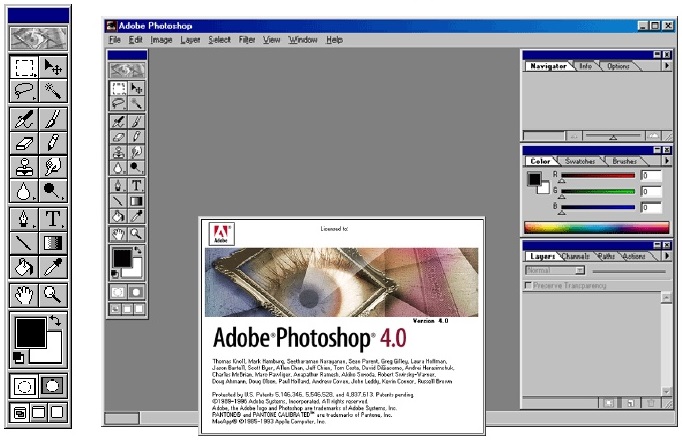The width and height of the screenshot is (682, 440).
Task: Set Full Screen Mode button in enlarged toolbox
Action: (x=57, y=412)
